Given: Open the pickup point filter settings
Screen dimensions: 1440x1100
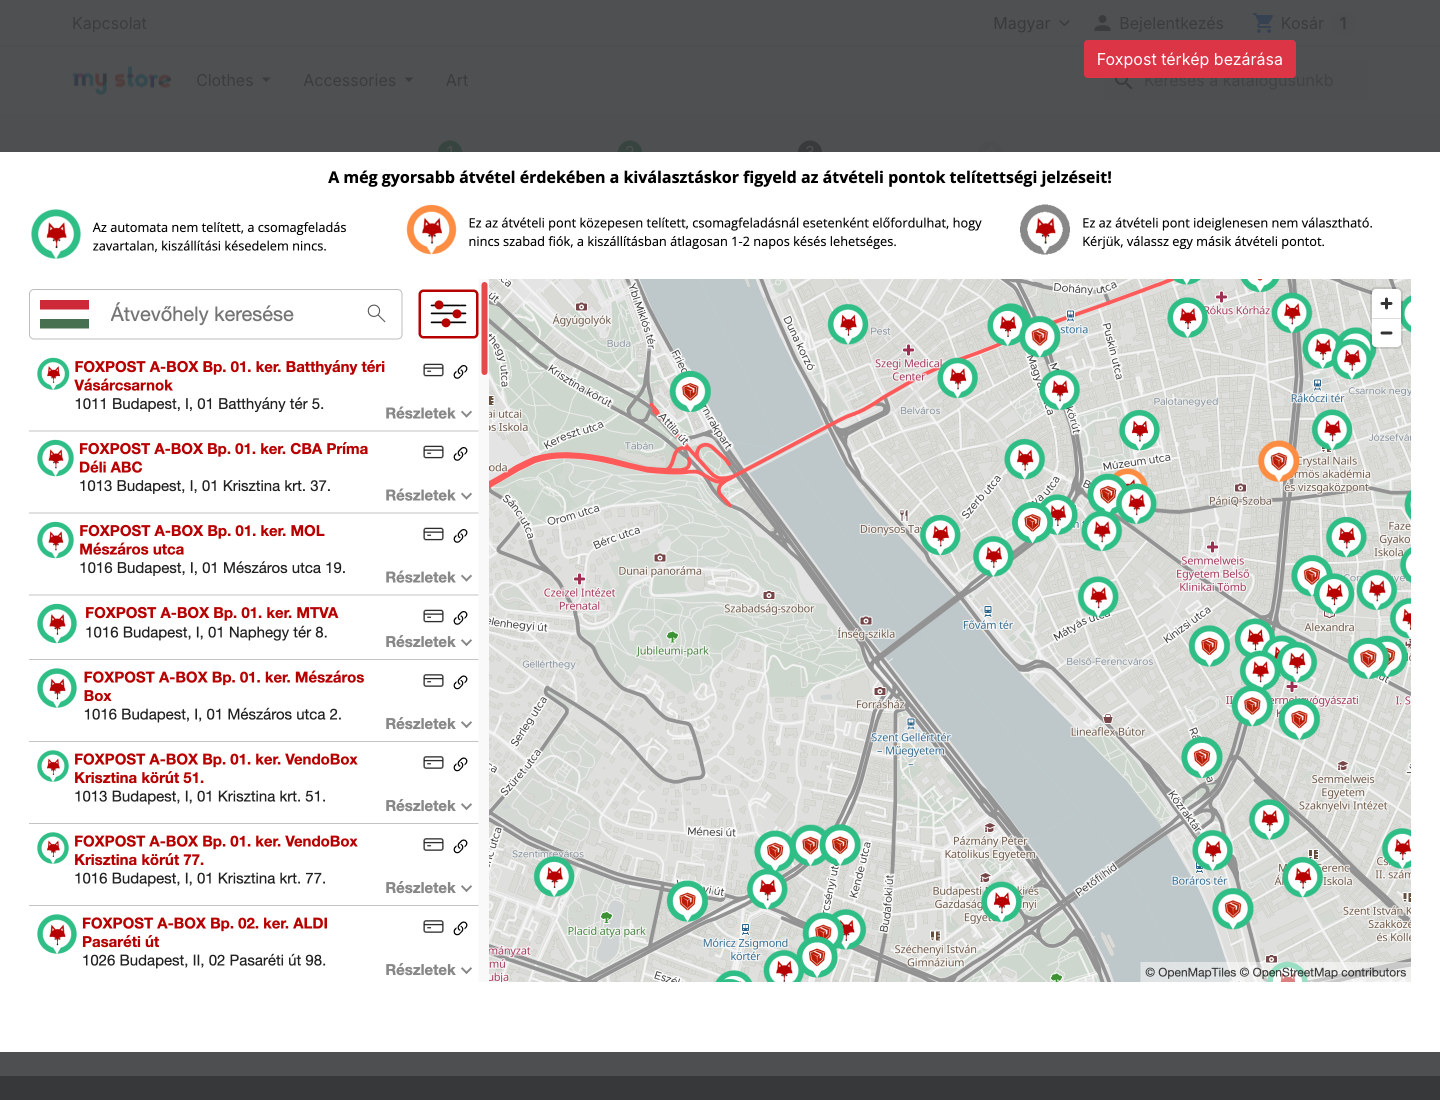Looking at the screenshot, I should (448, 314).
